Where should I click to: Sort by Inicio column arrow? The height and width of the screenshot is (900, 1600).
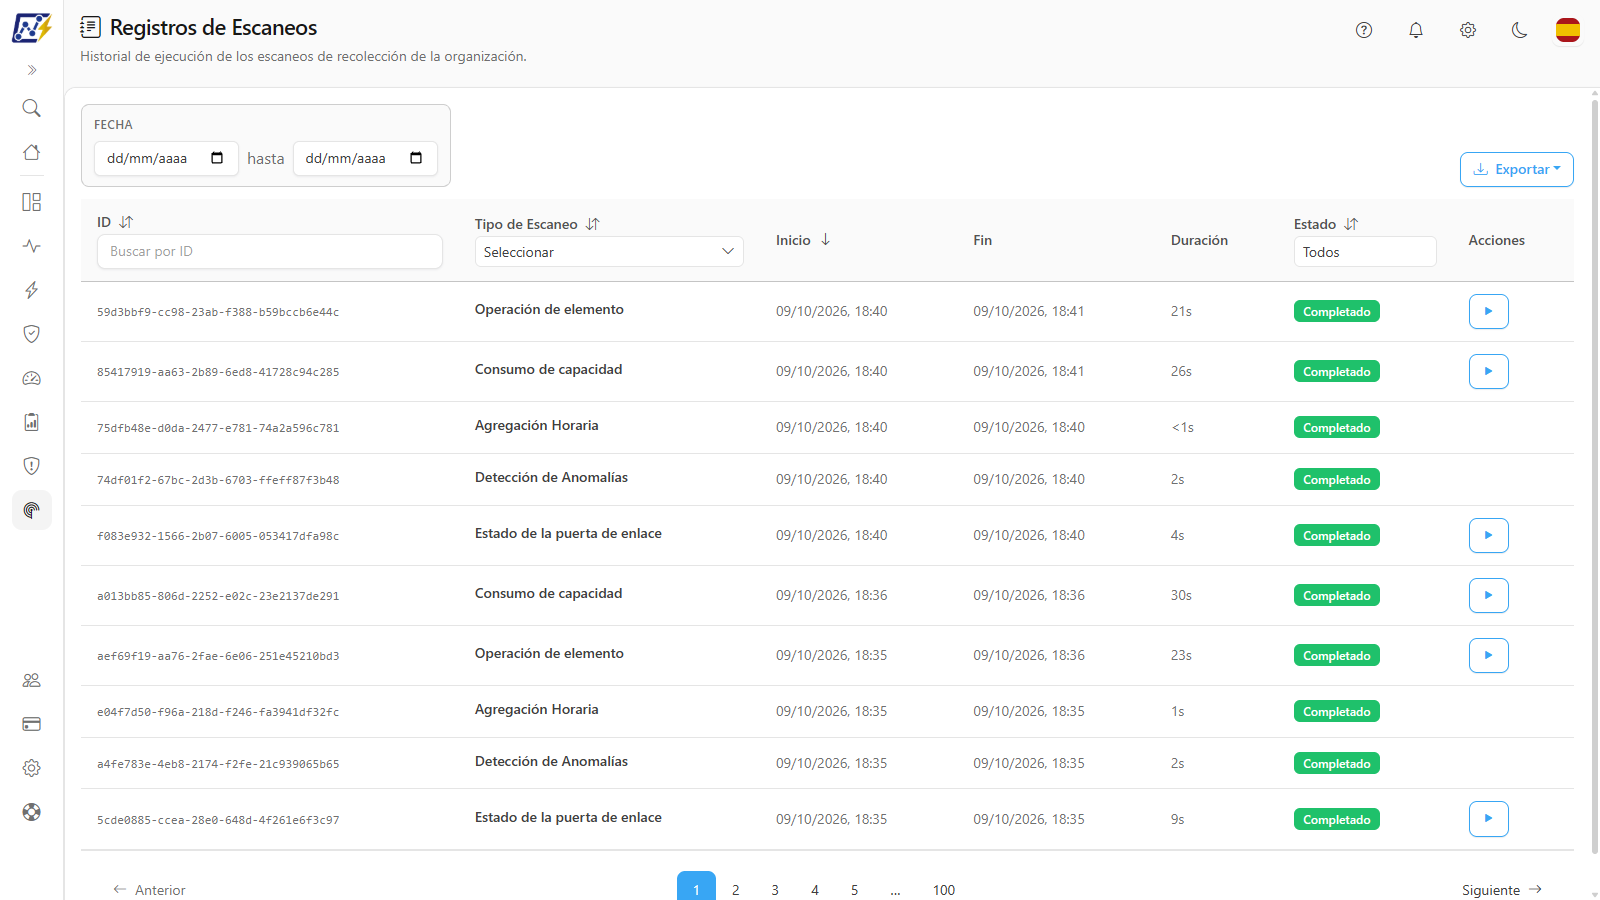(825, 240)
